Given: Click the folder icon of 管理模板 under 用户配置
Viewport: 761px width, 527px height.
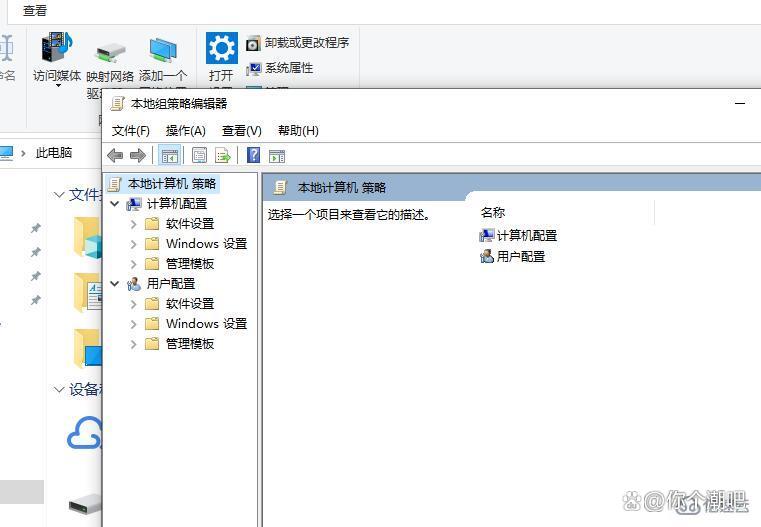Looking at the screenshot, I should (152, 344).
